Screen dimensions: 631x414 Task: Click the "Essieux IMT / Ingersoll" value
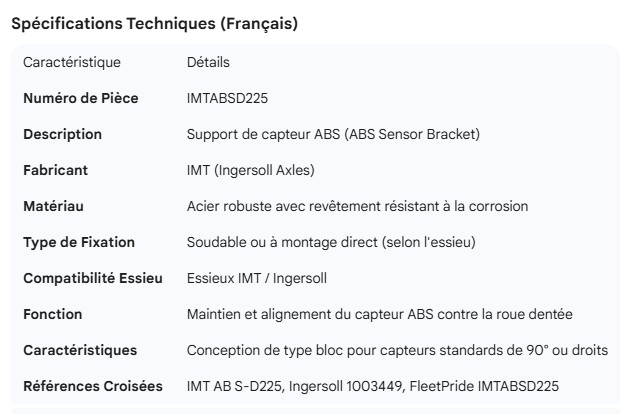coord(257,278)
